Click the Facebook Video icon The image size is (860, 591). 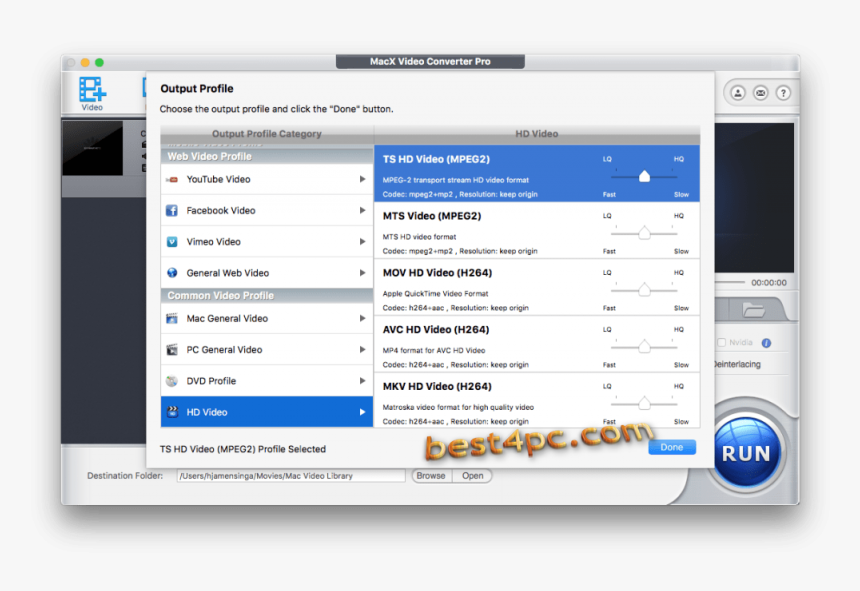point(172,211)
